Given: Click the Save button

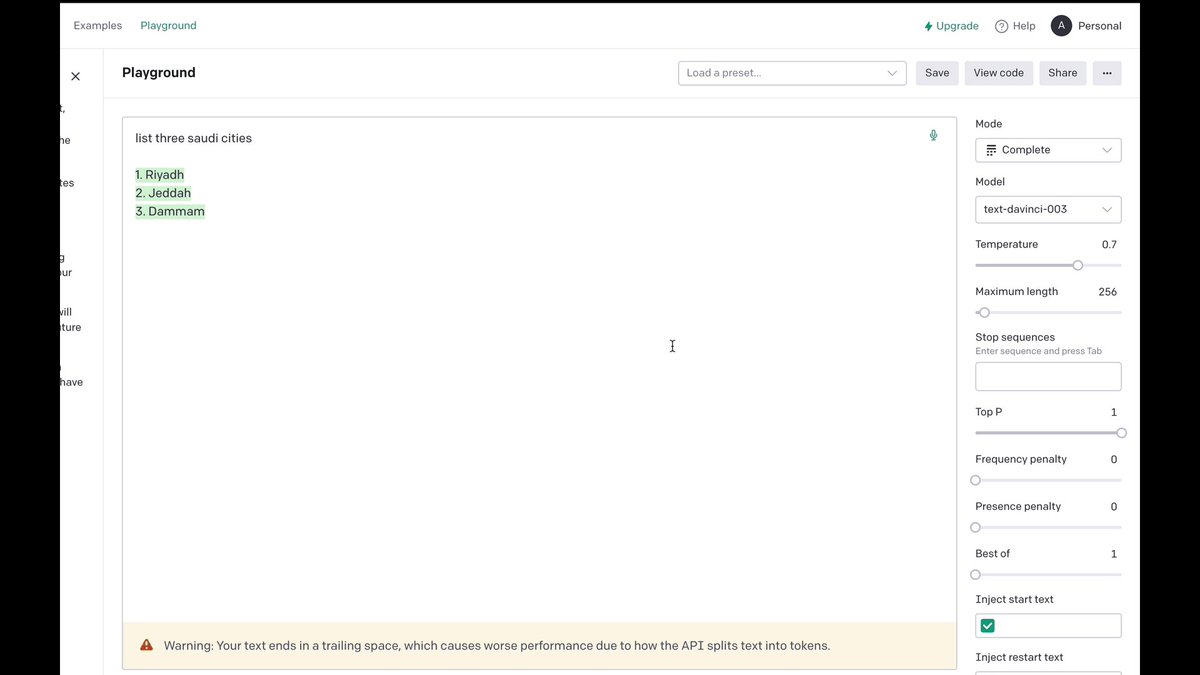Looking at the screenshot, I should (x=937, y=73).
